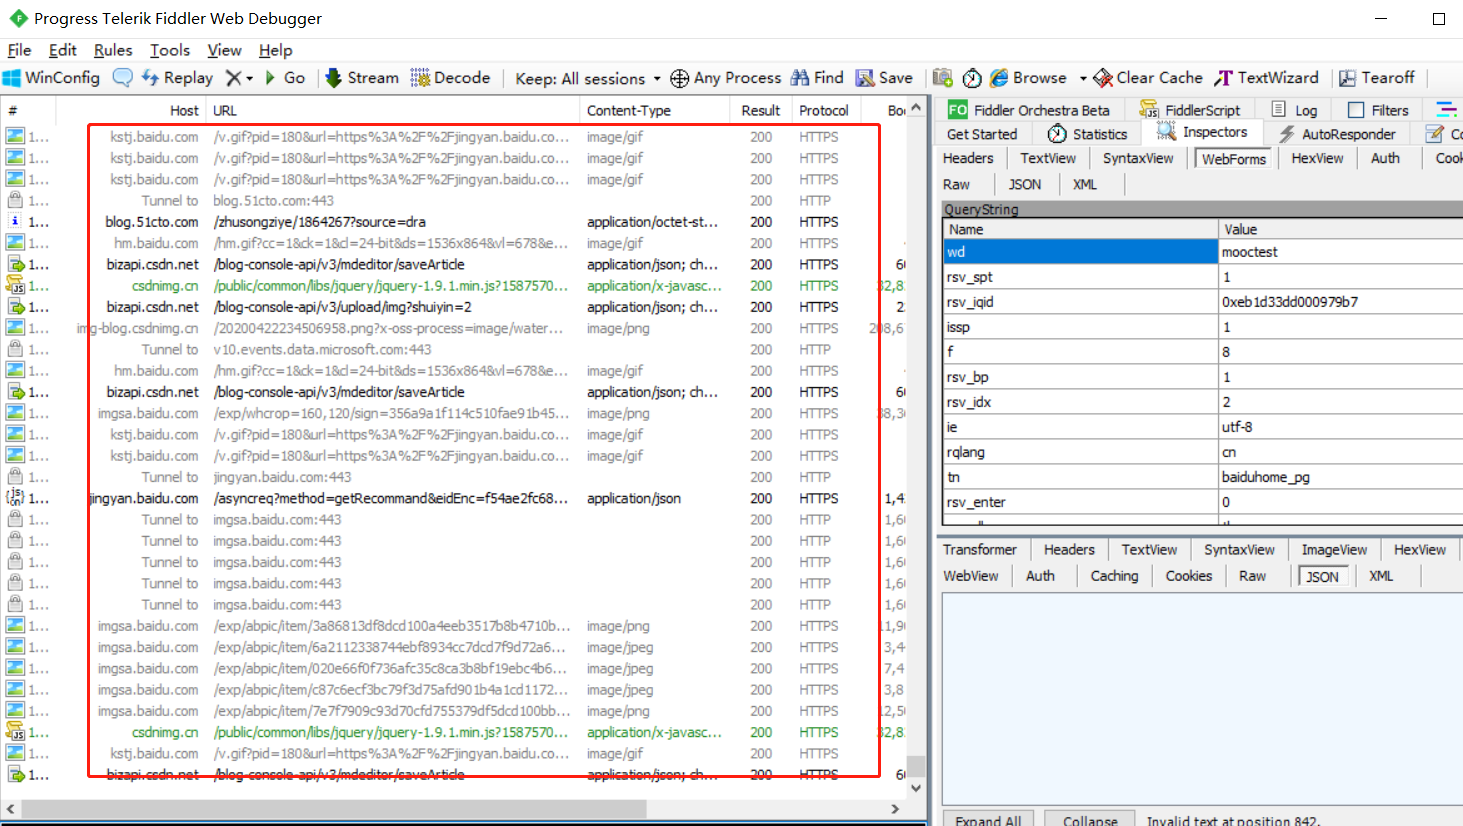Select the request HexView tab next to WebForms
The width and height of the screenshot is (1463, 826).
(x=1317, y=158)
